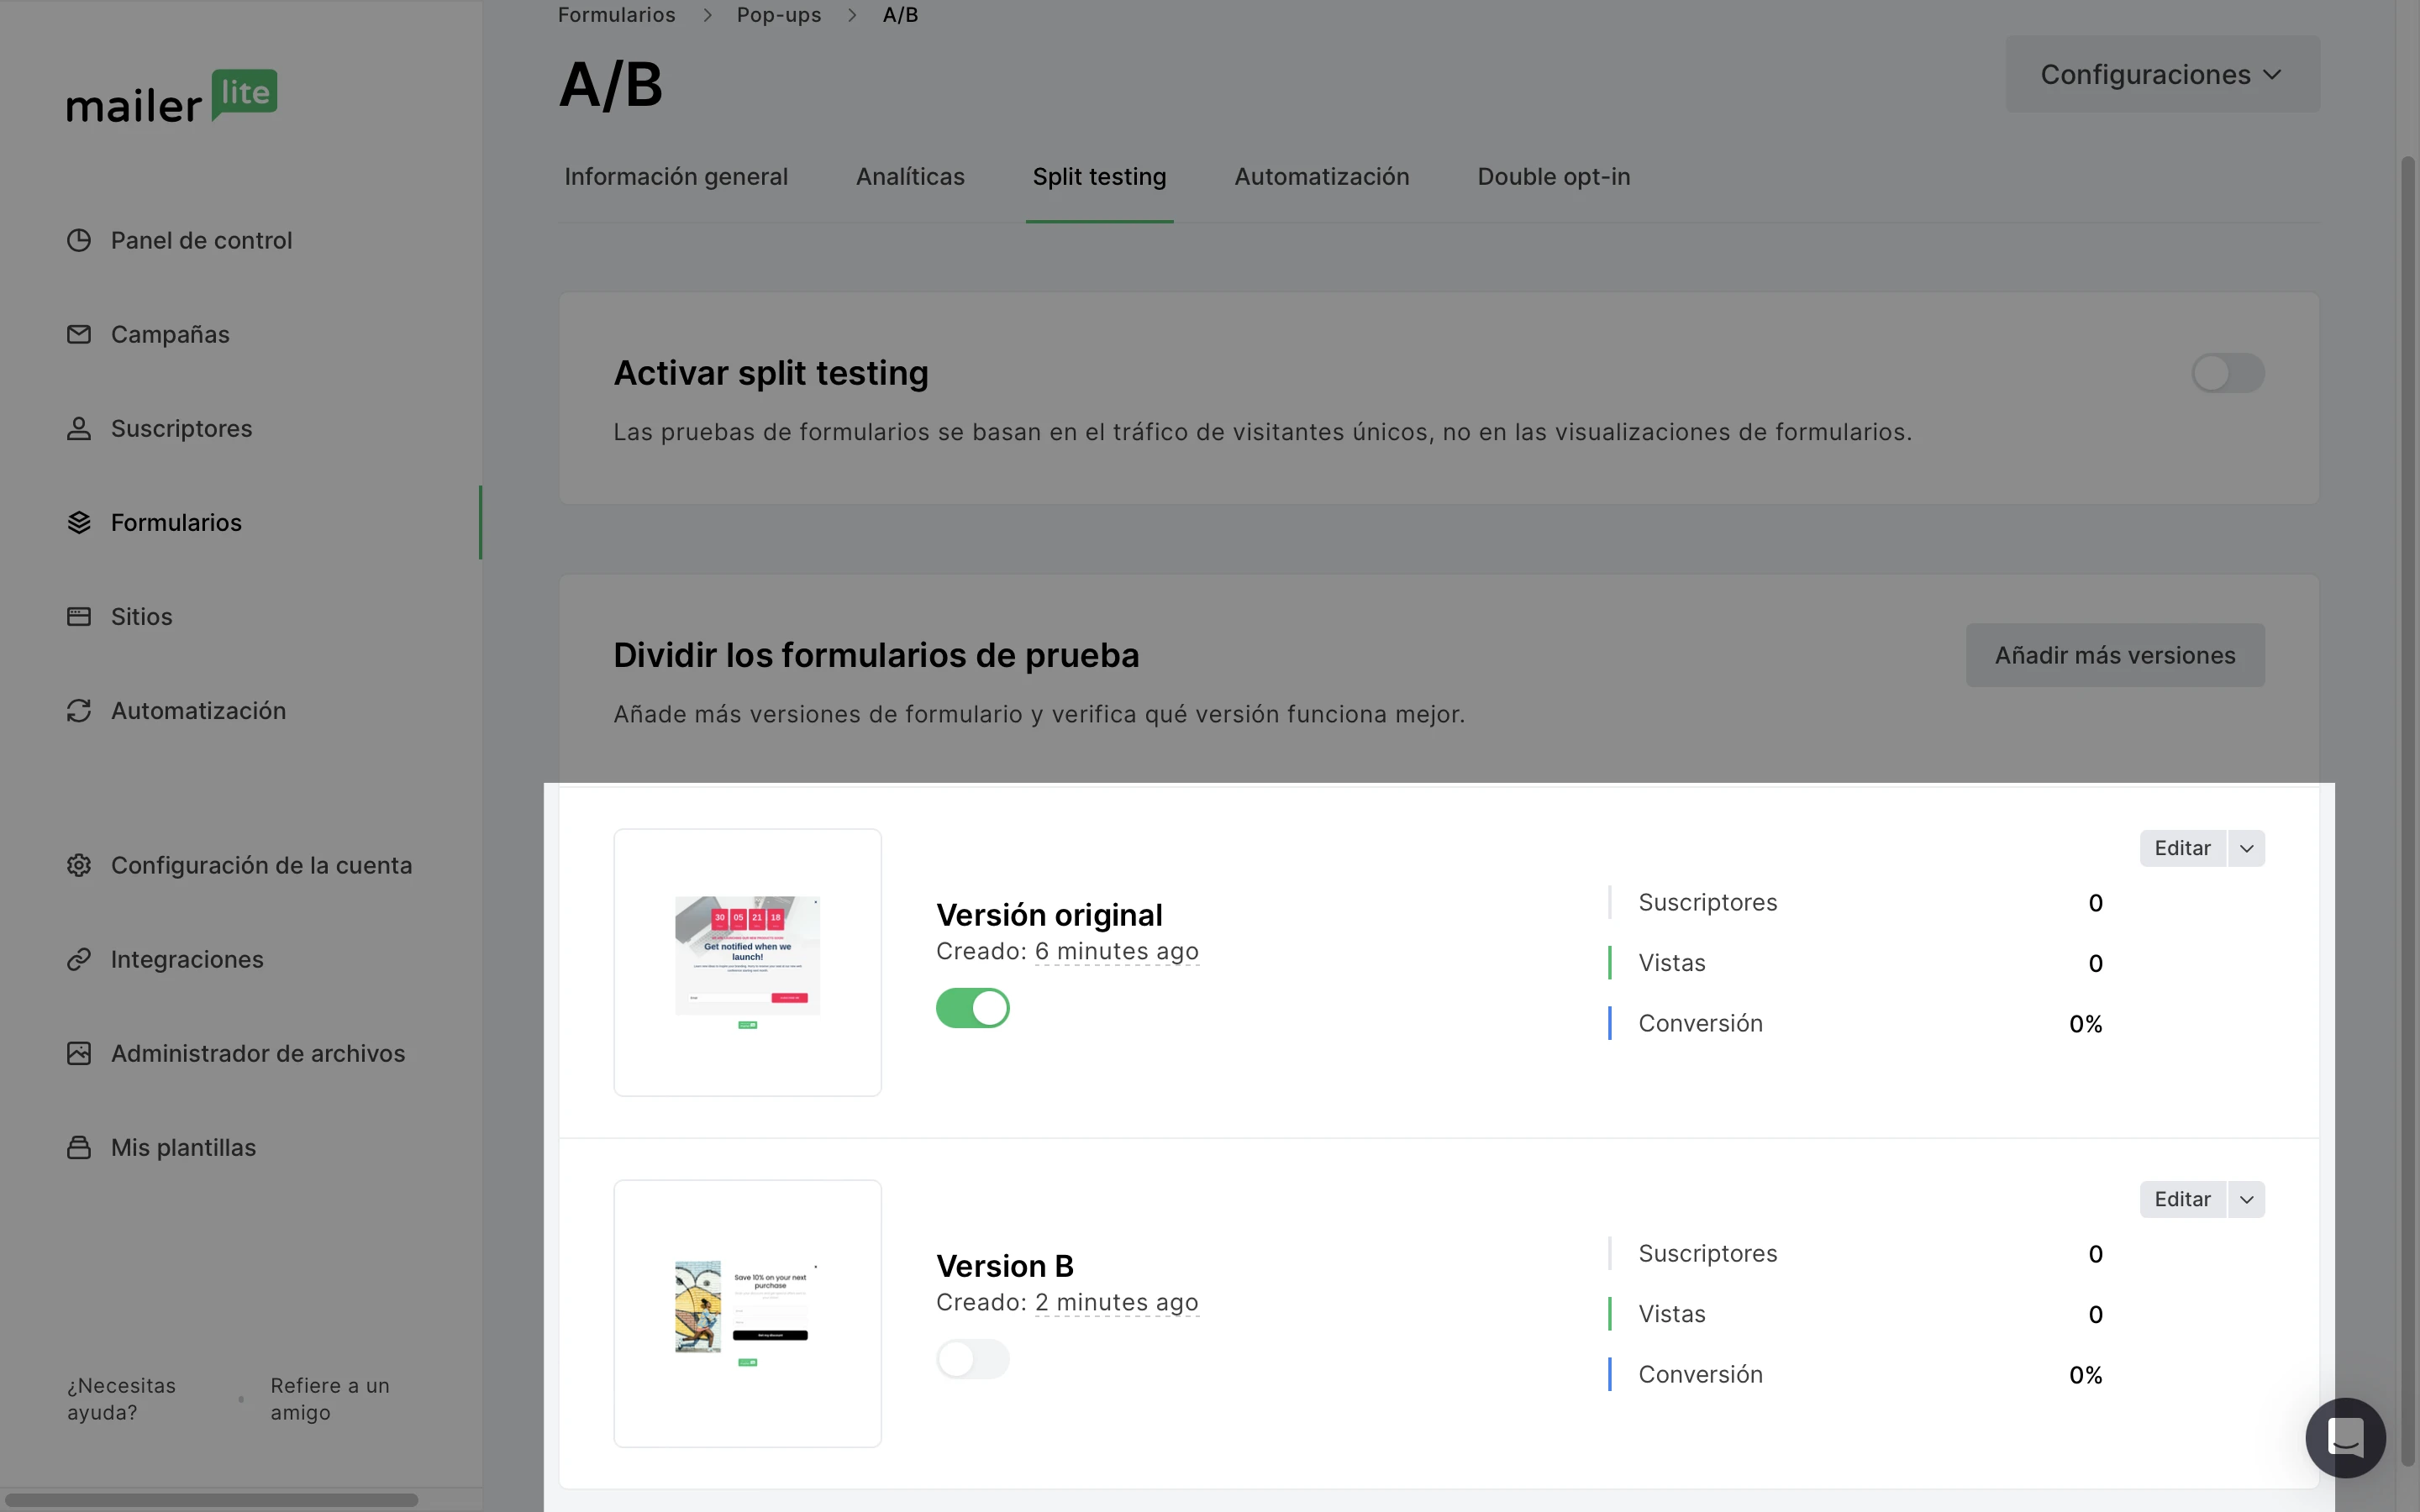The image size is (2420, 1512).
Task: Go to Pop-ups in the breadcrumb
Action: pyautogui.click(x=778, y=15)
